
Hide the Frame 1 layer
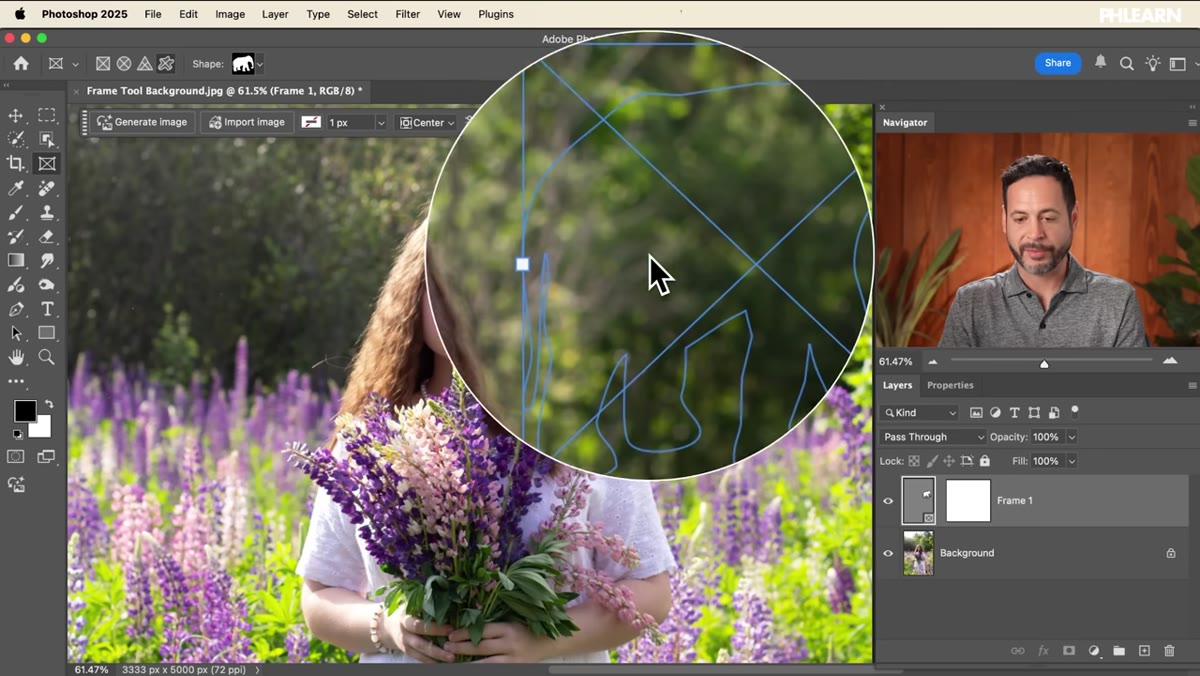tap(888, 501)
